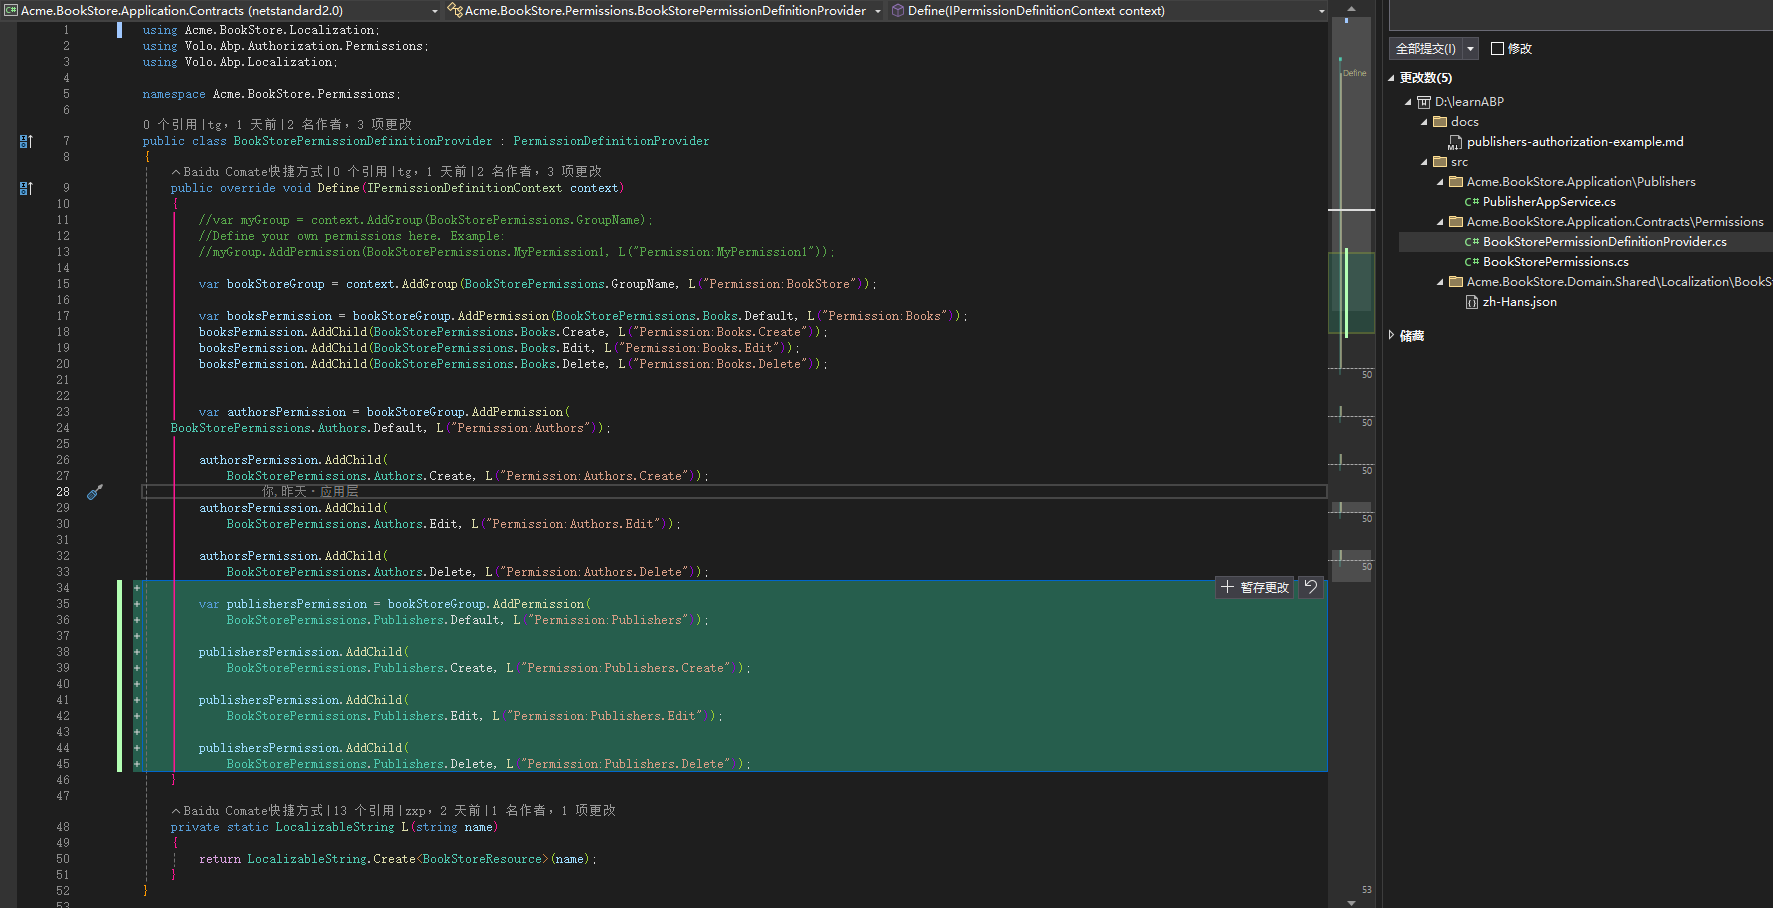Click the src folder icon
The width and height of the screenshot is (1773, 908).
click(1440, 162)
